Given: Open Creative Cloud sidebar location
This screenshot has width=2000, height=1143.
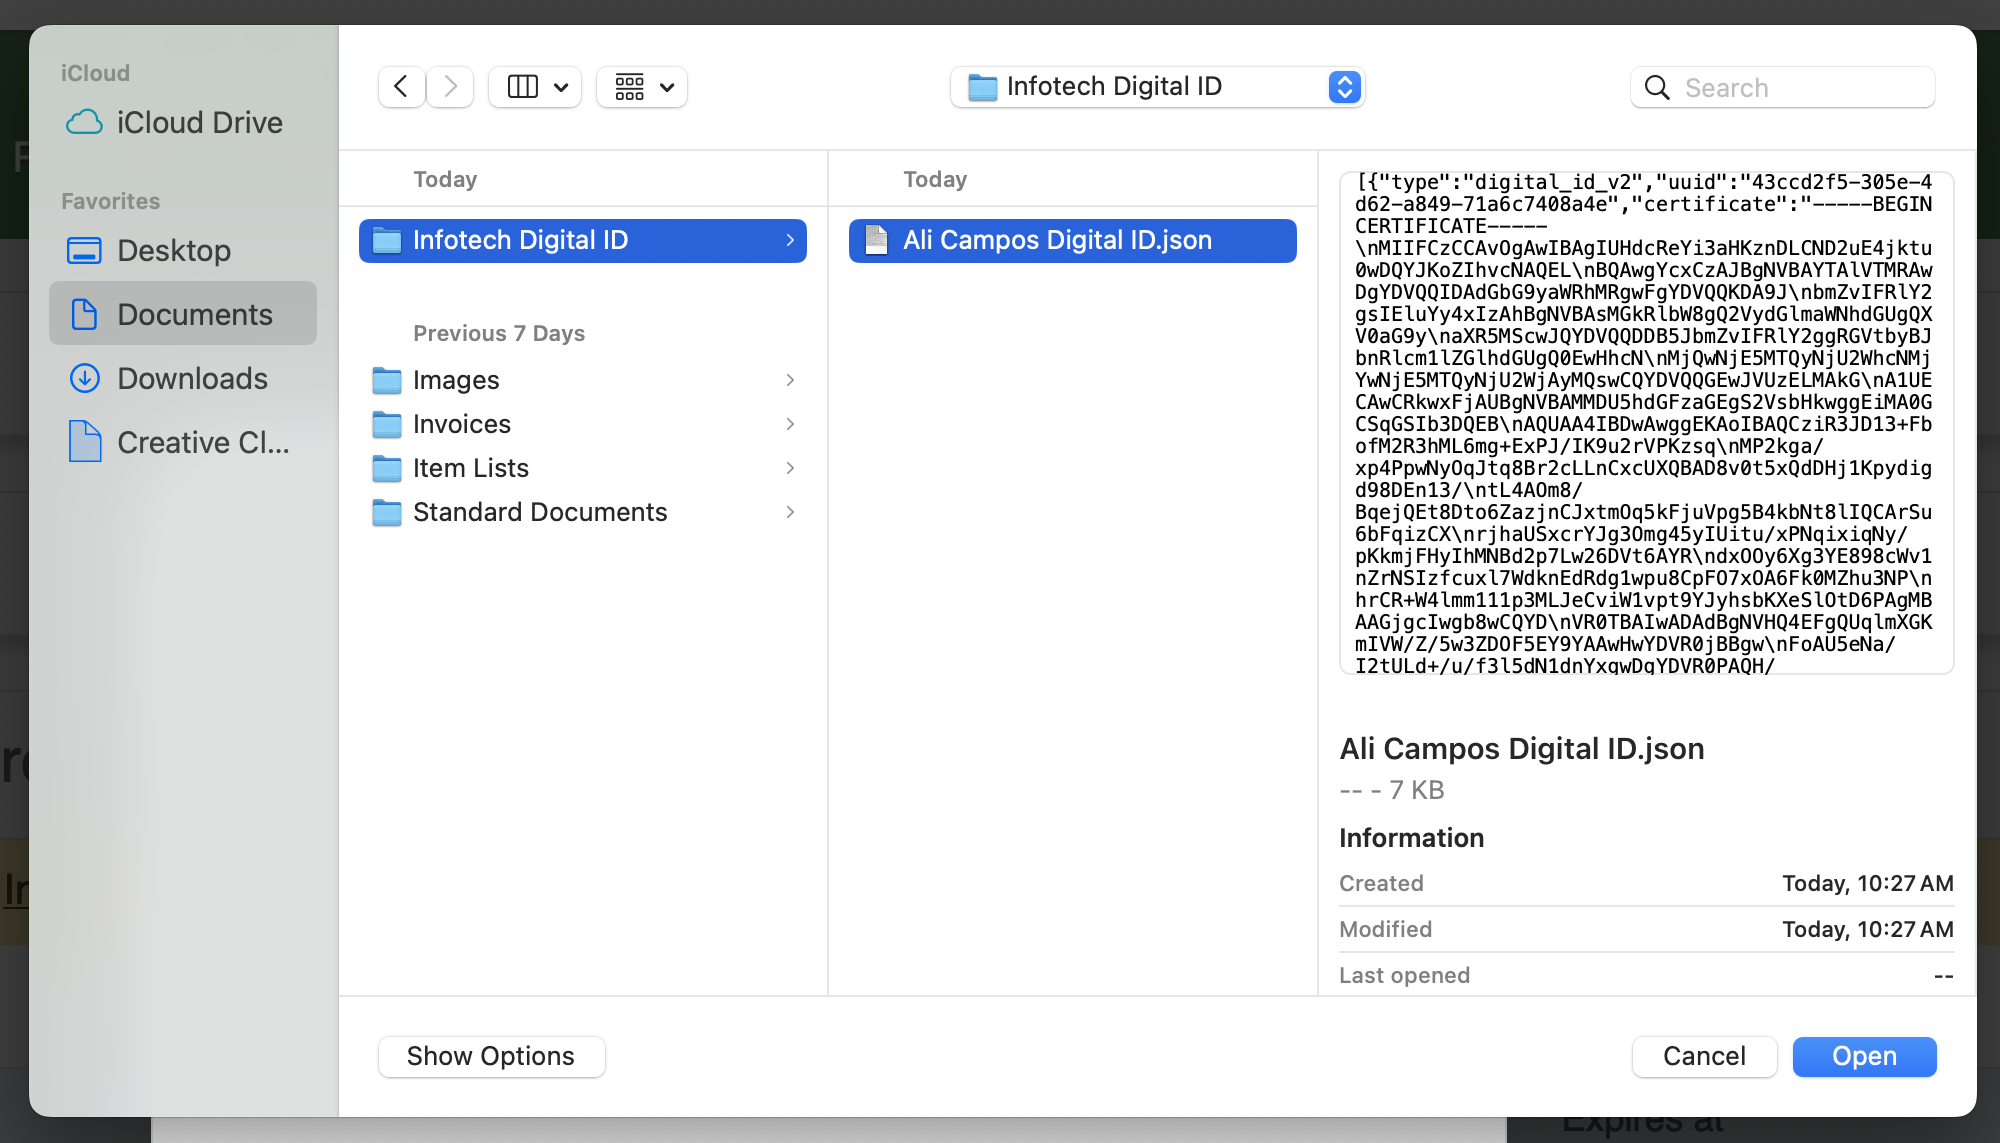Looking at the screenshot, I should 203,442.
